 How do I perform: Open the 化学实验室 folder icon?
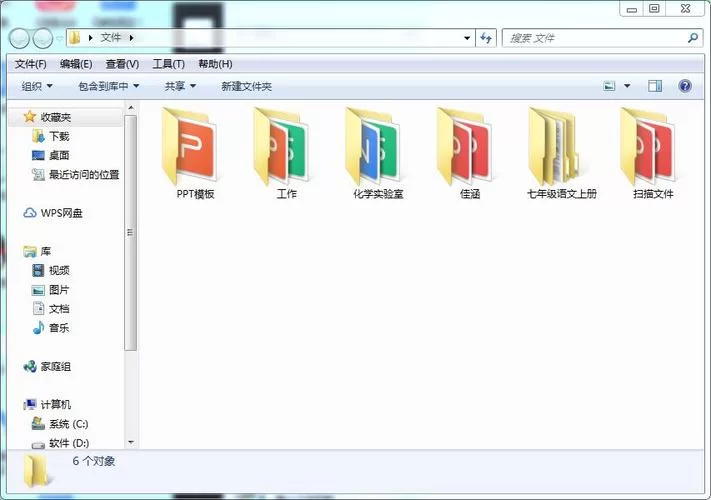373,146
